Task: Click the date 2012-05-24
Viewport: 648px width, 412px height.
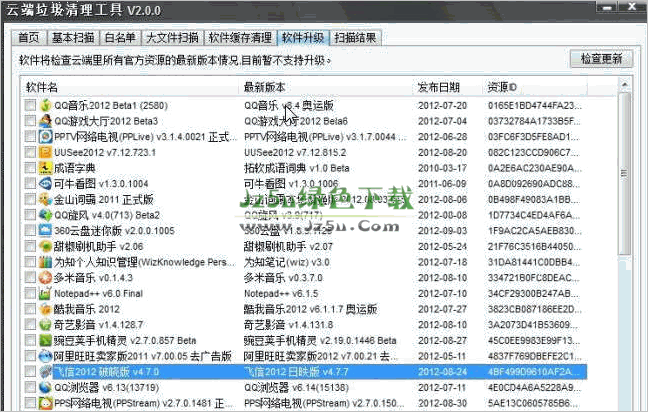Action: pyautogui.click(x=442, y=247)
